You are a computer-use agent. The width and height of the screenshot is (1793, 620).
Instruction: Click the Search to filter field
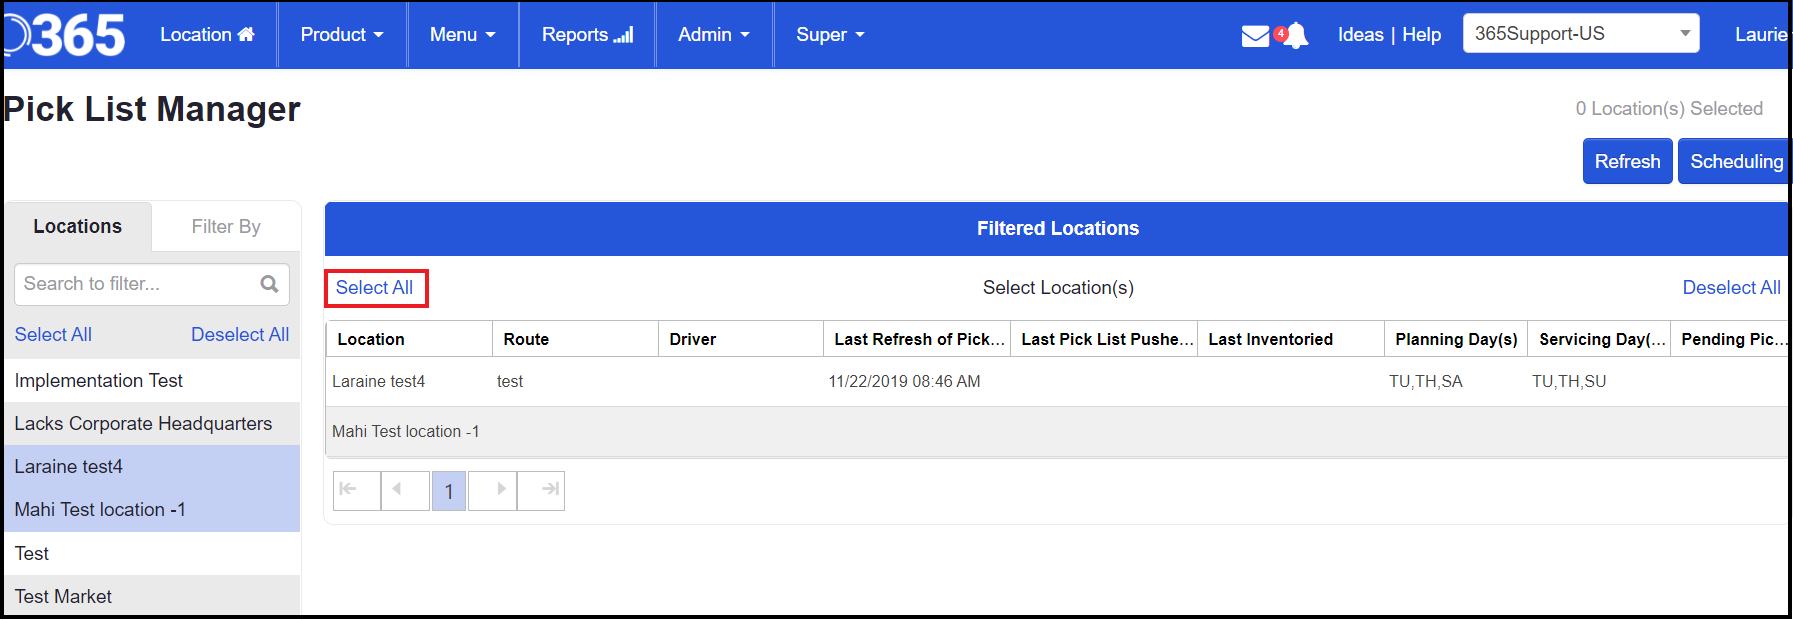click(x=135, y=284)
